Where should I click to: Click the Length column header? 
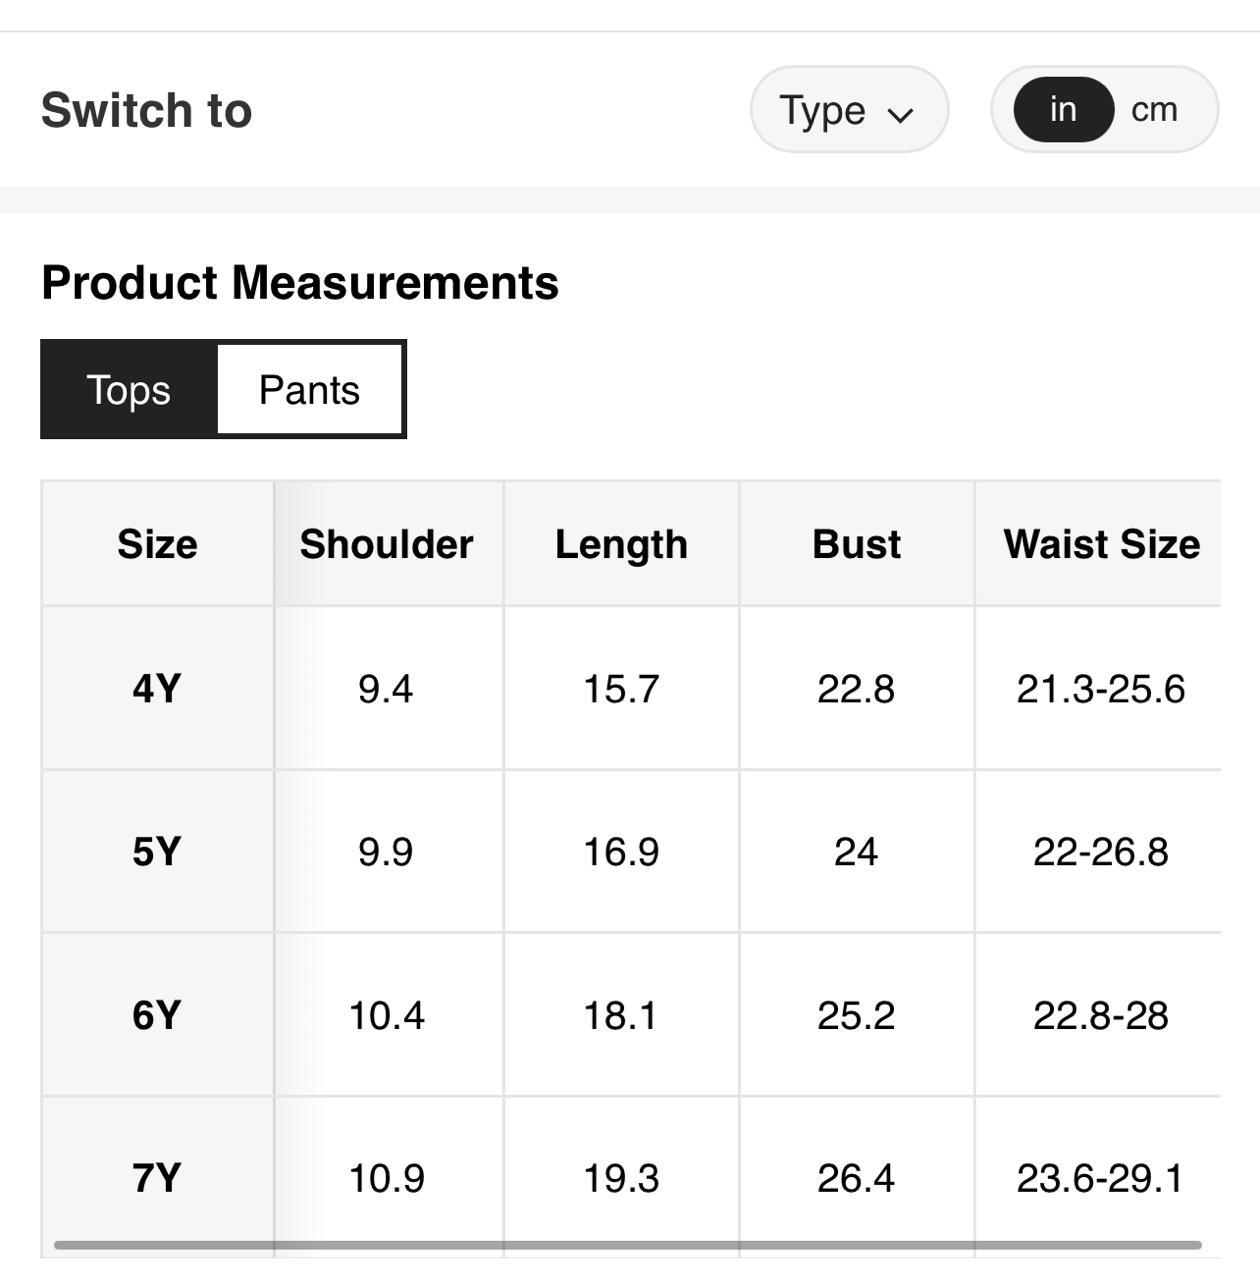(x=621, y=544)
